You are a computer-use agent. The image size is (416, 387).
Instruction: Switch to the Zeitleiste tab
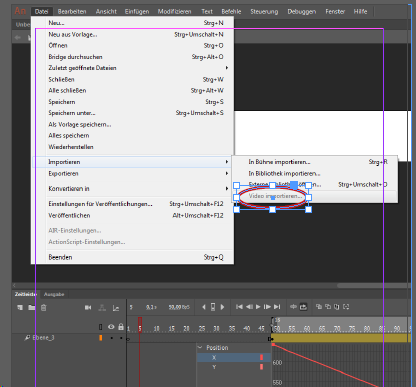tap(25, 294)
